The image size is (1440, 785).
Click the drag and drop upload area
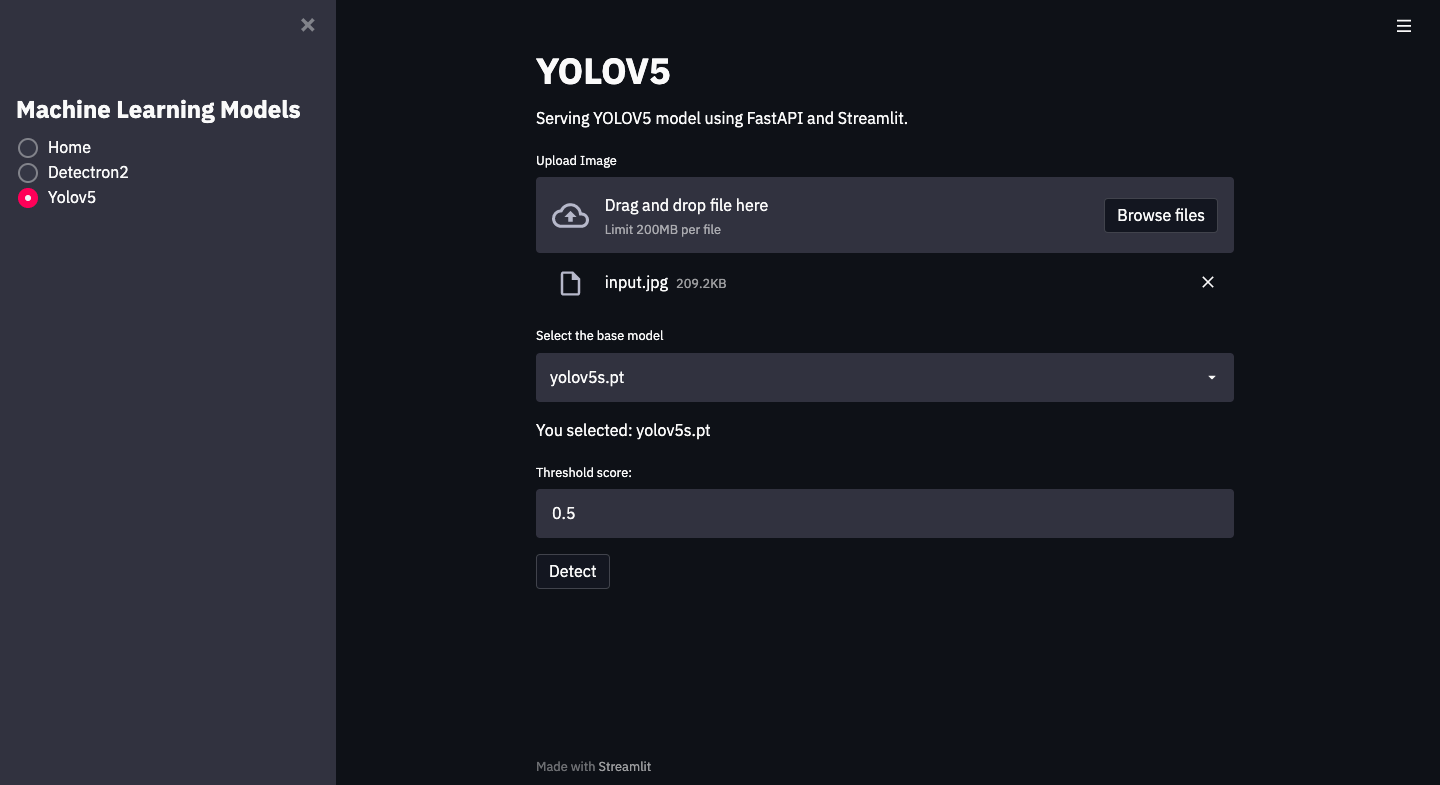[885, 215]
